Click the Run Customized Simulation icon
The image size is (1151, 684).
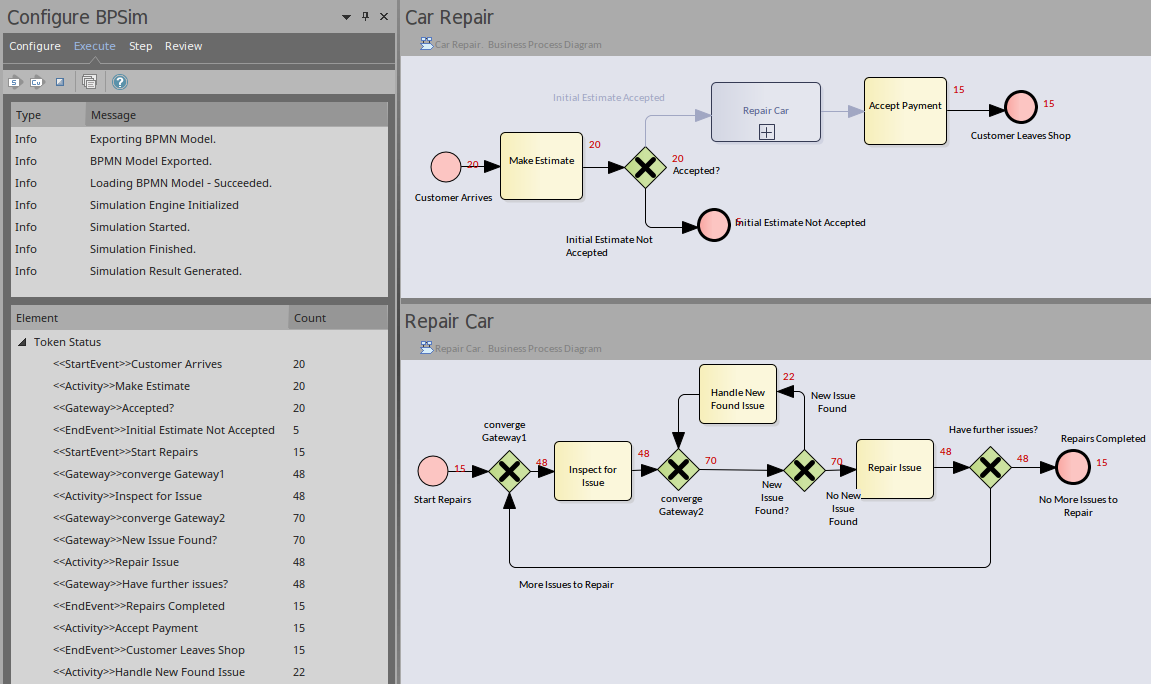point(36,82)
